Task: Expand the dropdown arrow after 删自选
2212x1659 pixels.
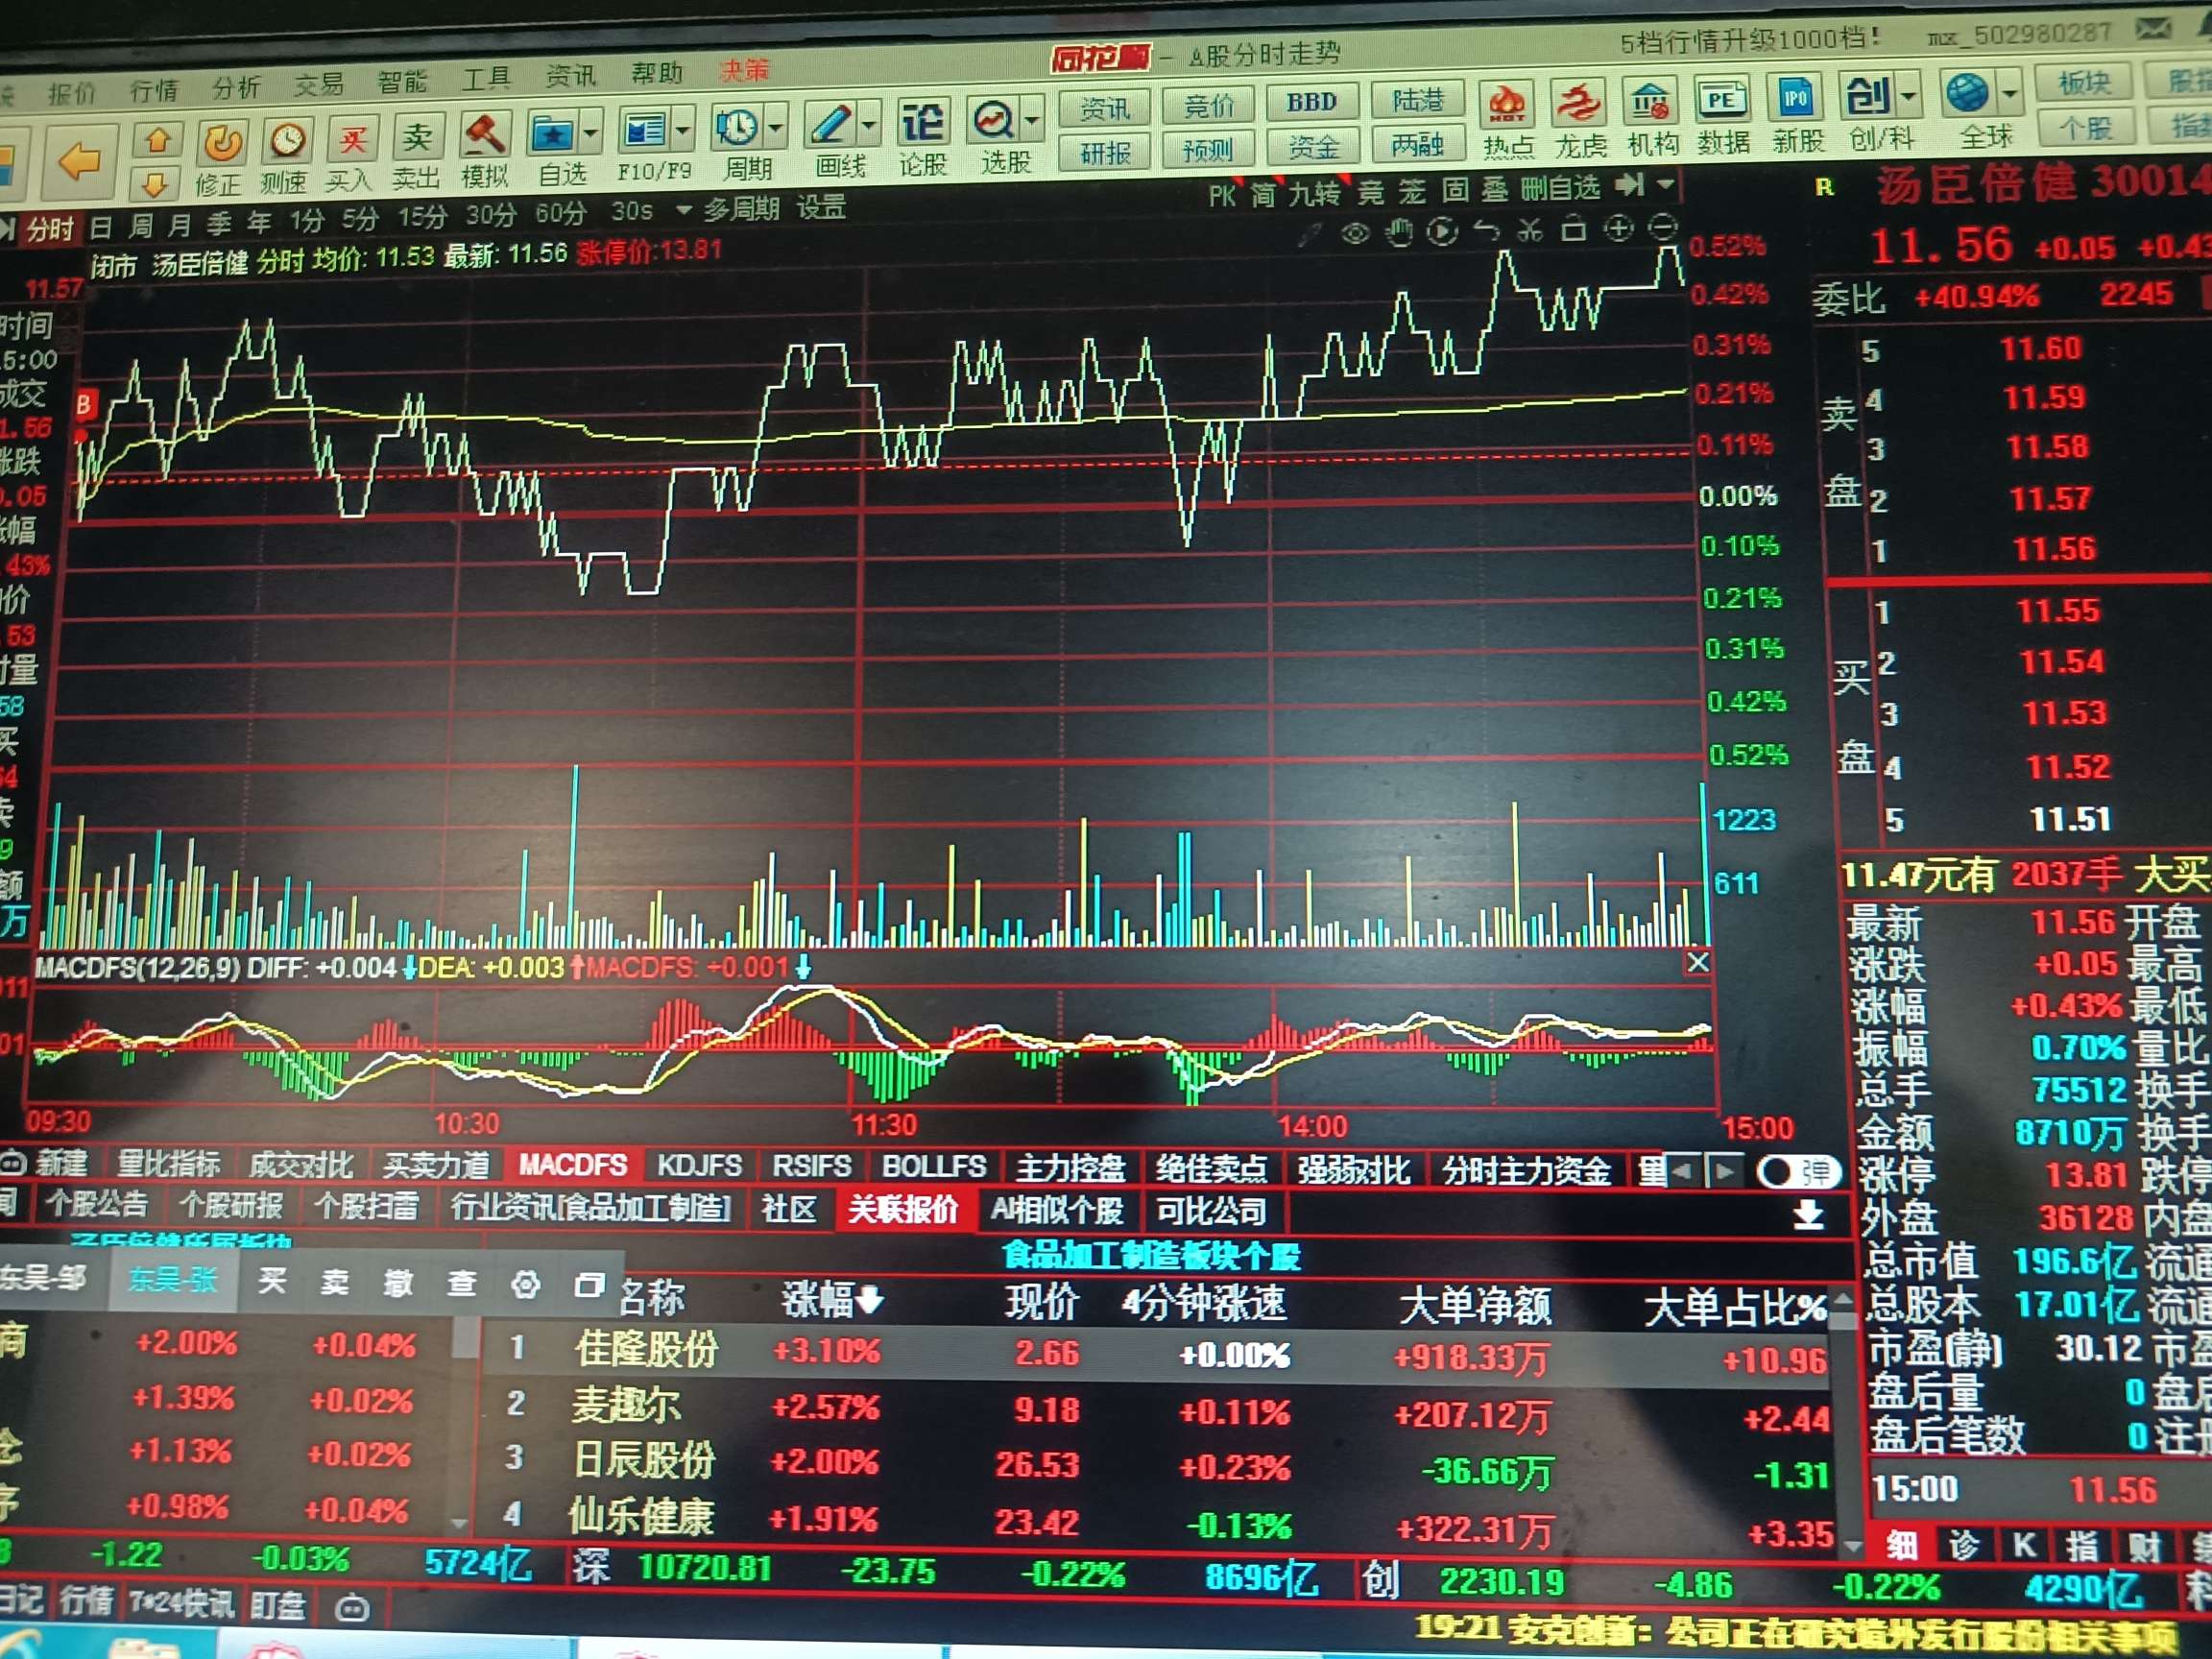Action: (x=1665, y=185)
